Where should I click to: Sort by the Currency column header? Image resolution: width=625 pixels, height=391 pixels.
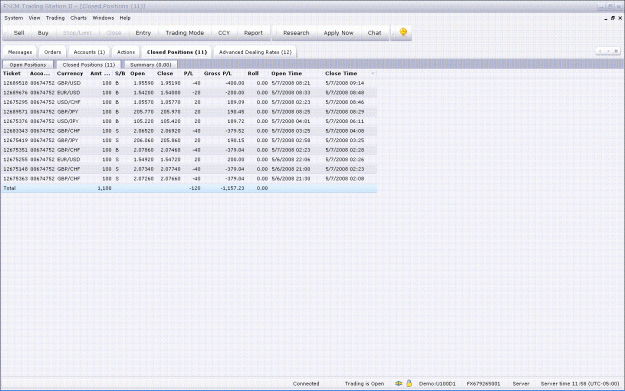70,73
